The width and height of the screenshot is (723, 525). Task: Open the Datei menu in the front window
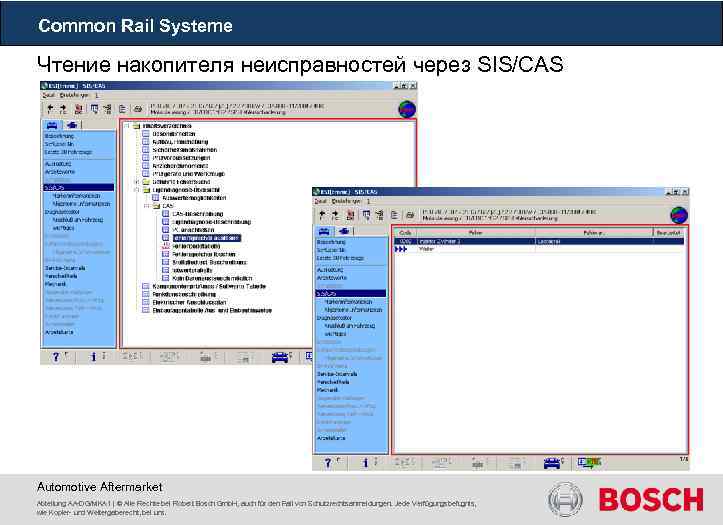click(320, 201)
